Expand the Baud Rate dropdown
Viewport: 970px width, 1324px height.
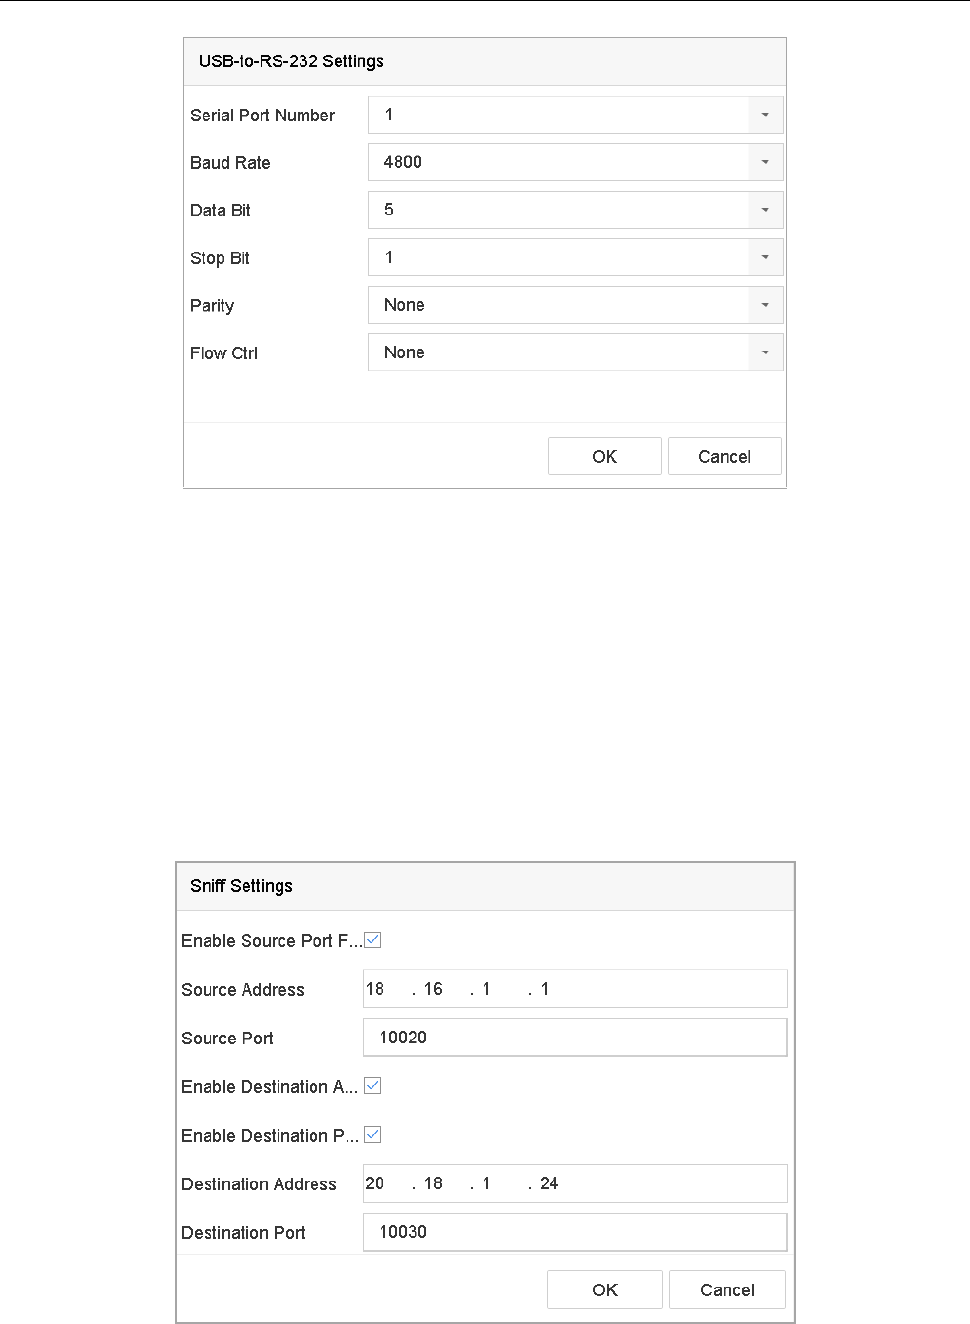pyautogui.click(x=765, y=162)
